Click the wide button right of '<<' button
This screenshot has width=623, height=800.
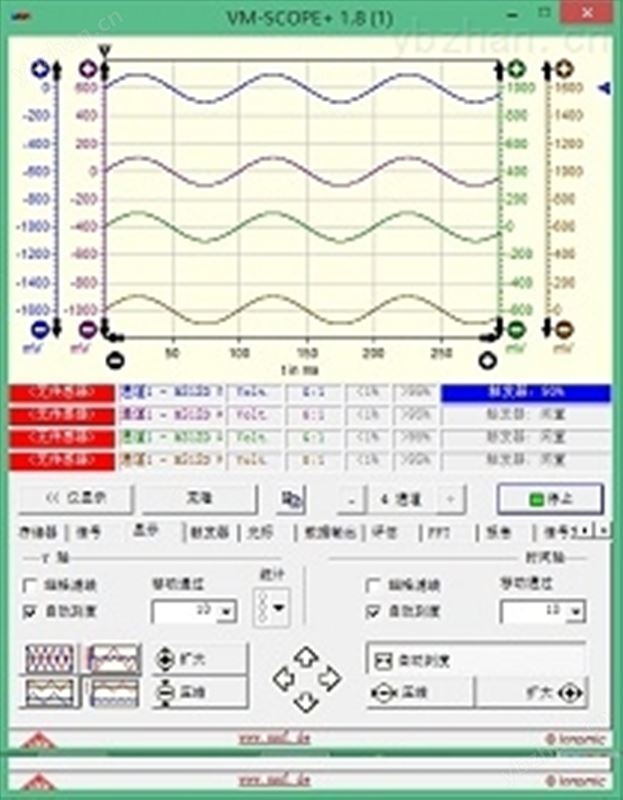199,498
